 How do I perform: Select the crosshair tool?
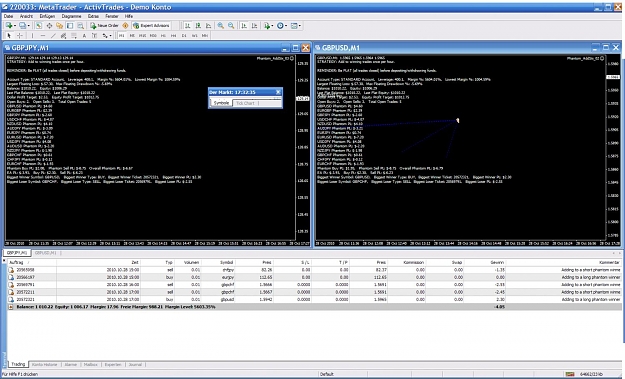click(x=19, y=35)
